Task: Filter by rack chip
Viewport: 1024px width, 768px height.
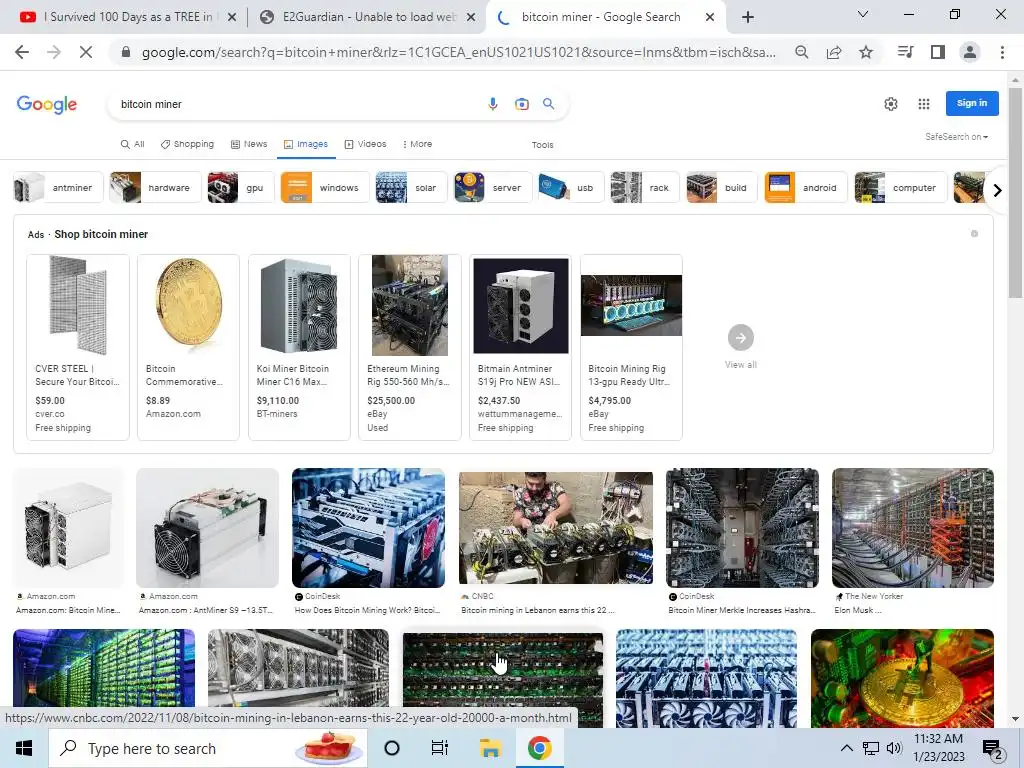Action: click(x=645, y=187)
